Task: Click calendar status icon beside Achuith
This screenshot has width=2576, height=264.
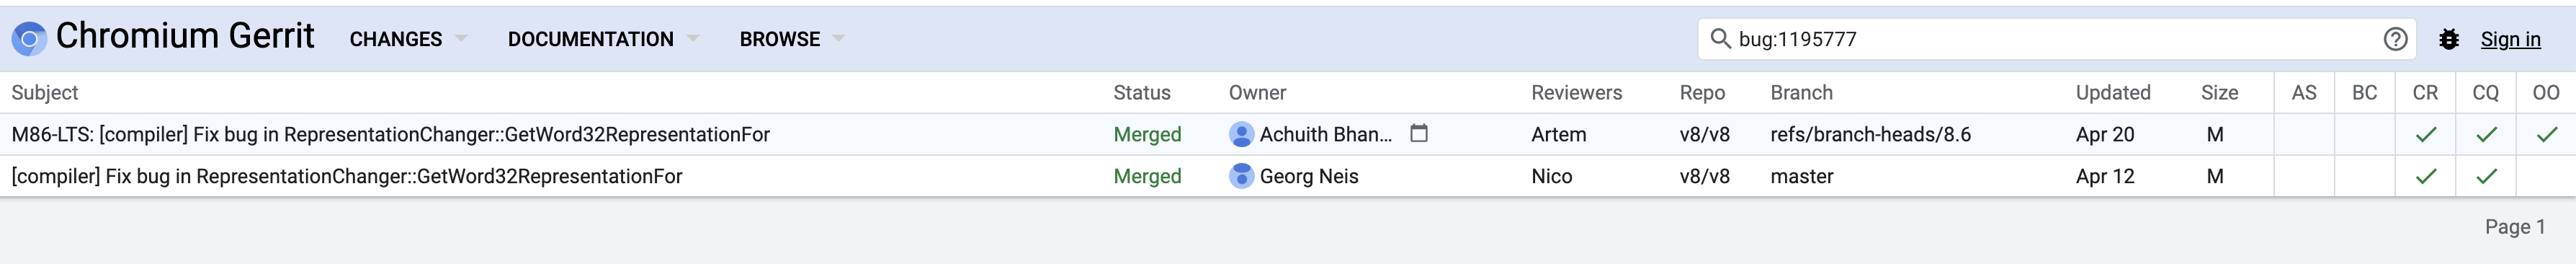Action: 1418,133
